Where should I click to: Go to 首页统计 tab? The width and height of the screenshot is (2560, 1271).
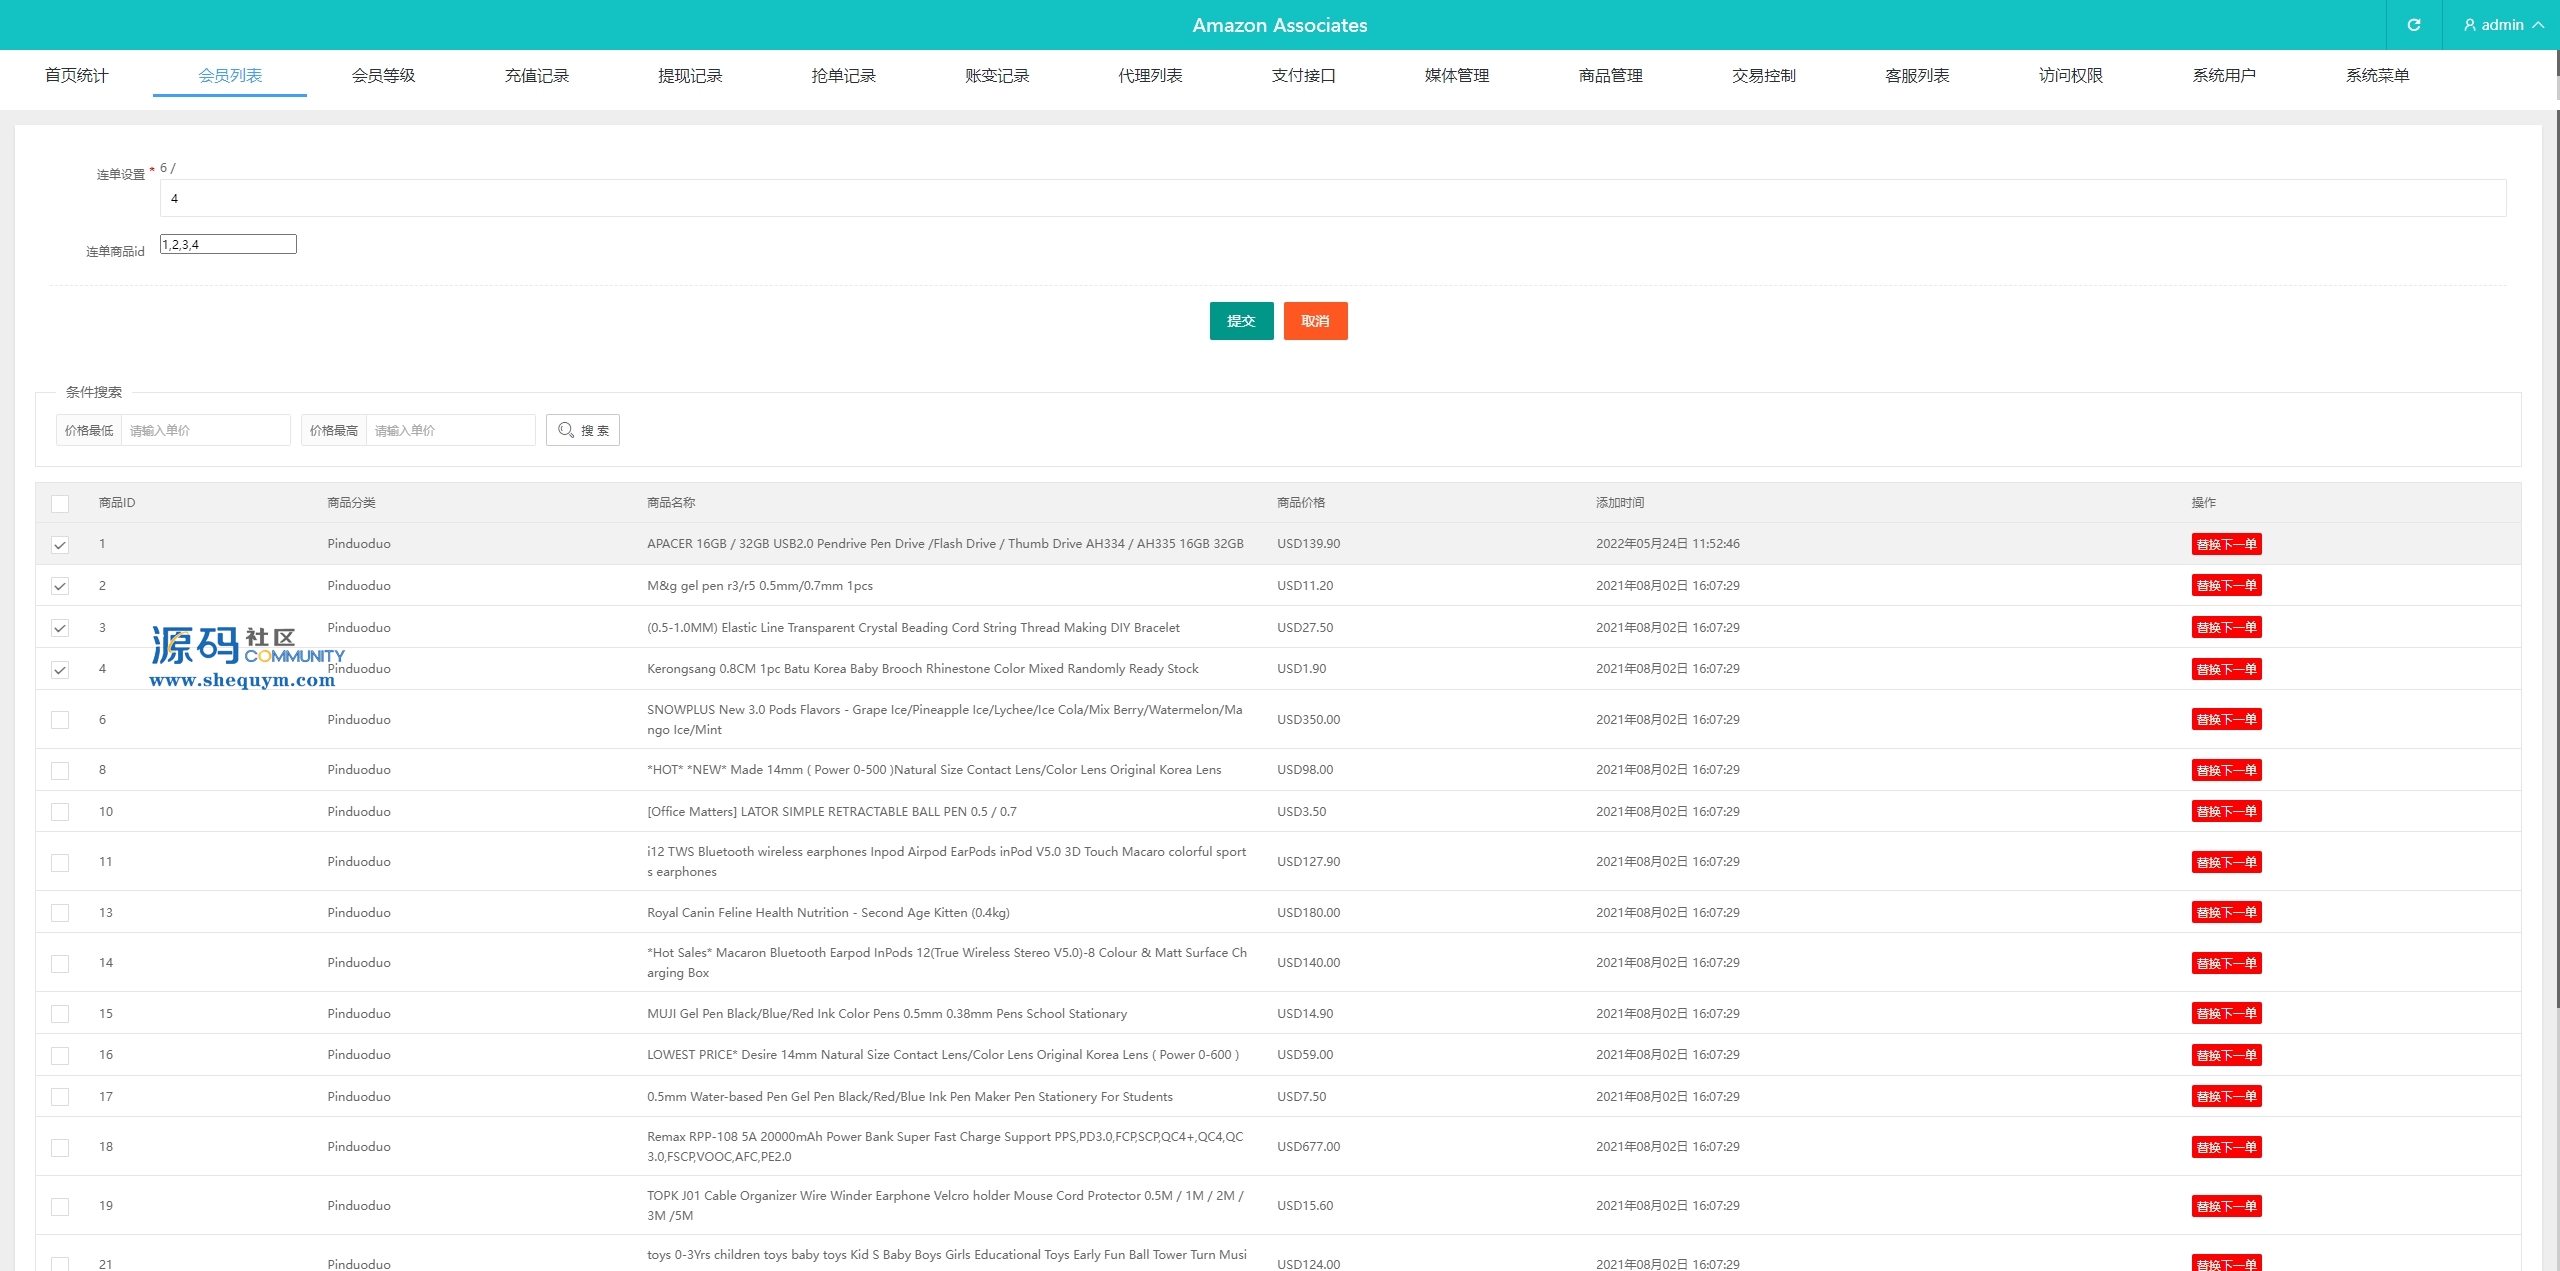76,75
